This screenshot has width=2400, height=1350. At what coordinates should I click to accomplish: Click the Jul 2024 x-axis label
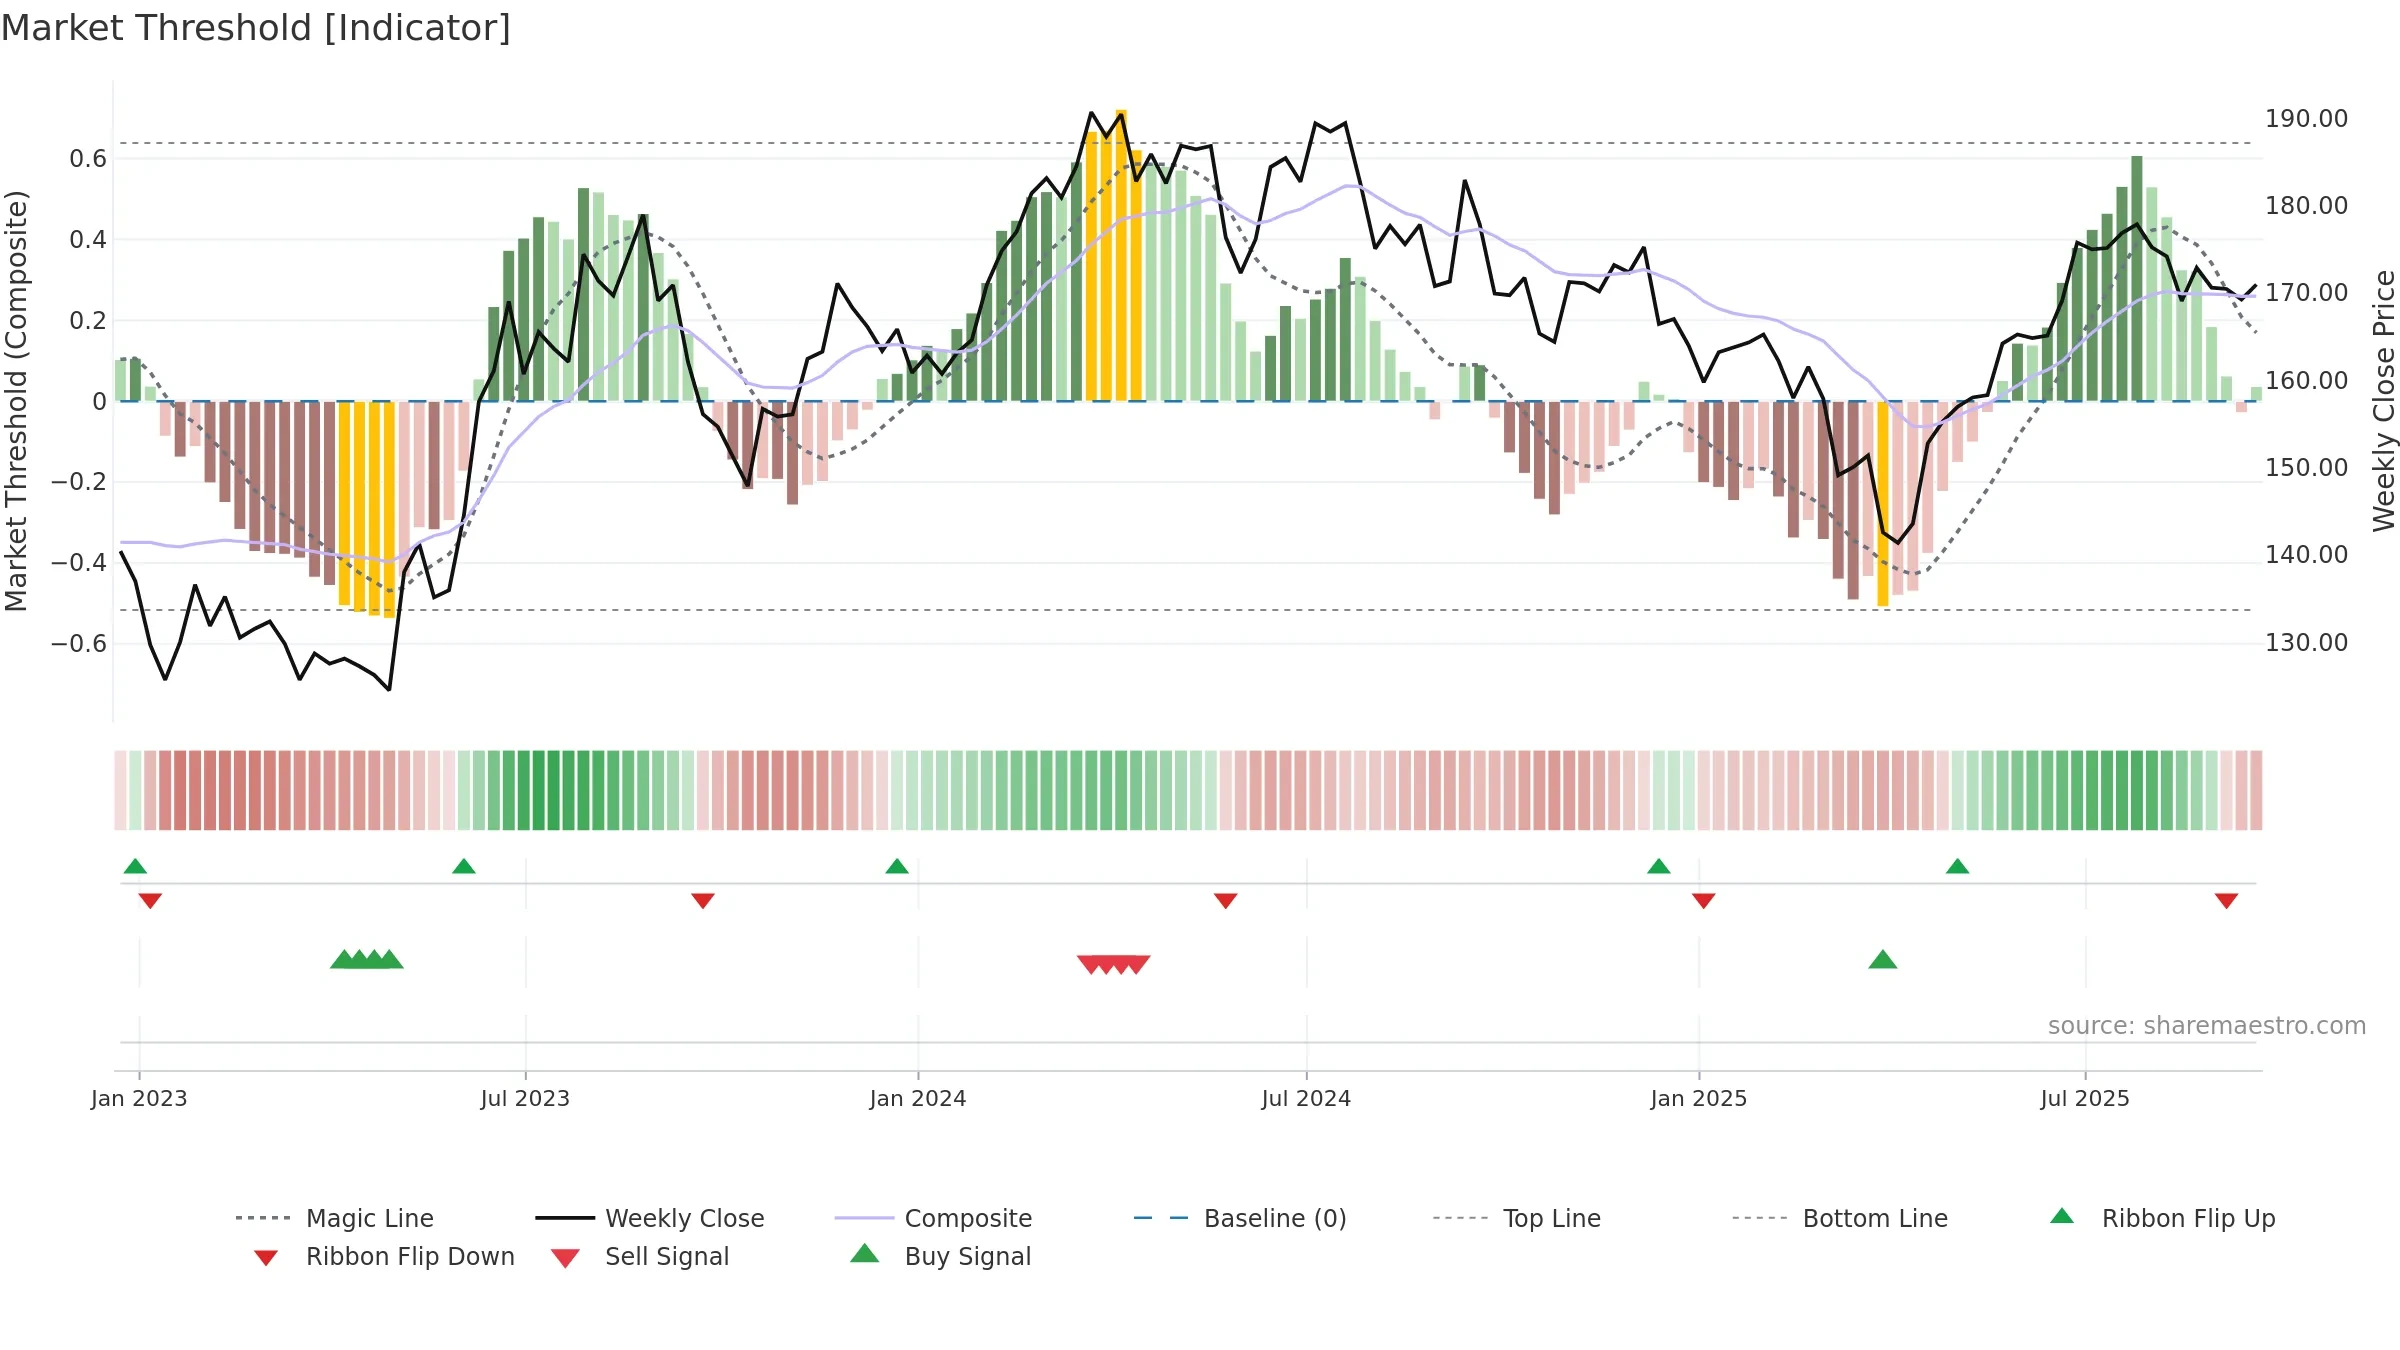tap(1306, 1099)
